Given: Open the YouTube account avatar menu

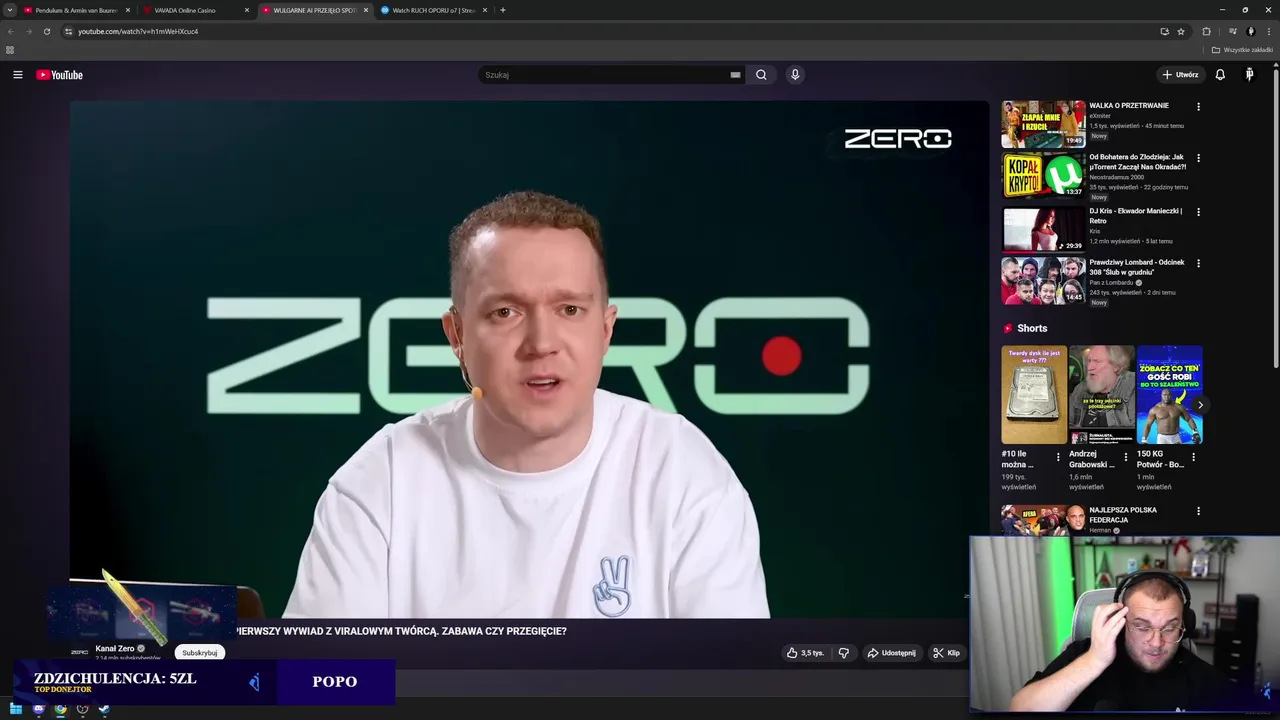Looking at the screenshot, I should [1249, 75].
